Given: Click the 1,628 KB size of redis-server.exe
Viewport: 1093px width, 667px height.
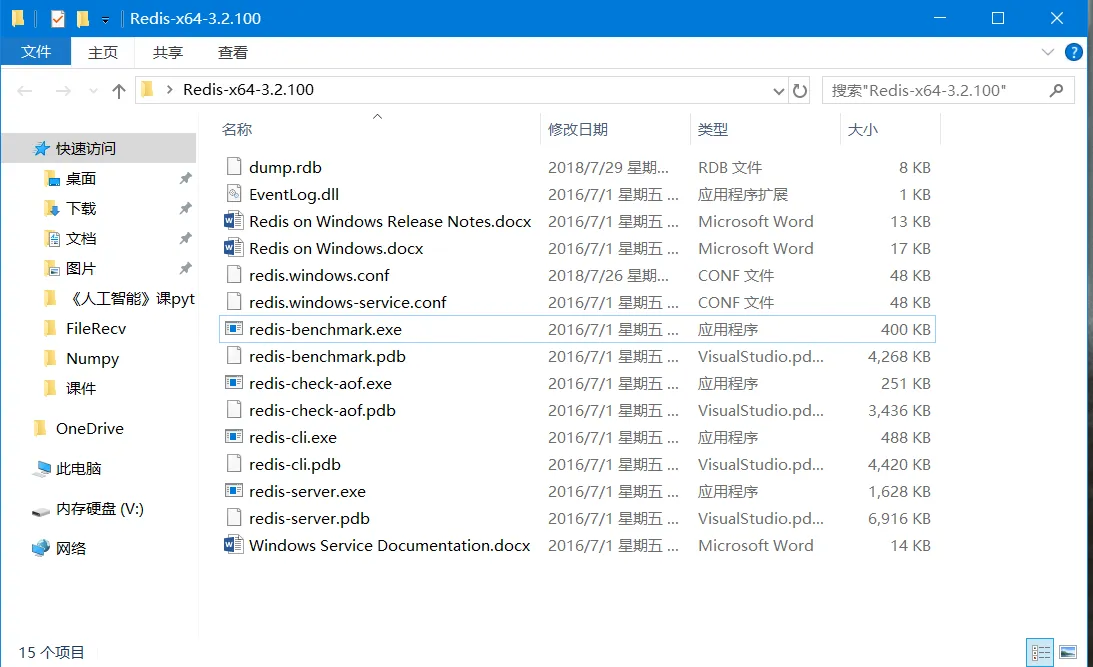Looking at the screenshot, I should (899, 491).
